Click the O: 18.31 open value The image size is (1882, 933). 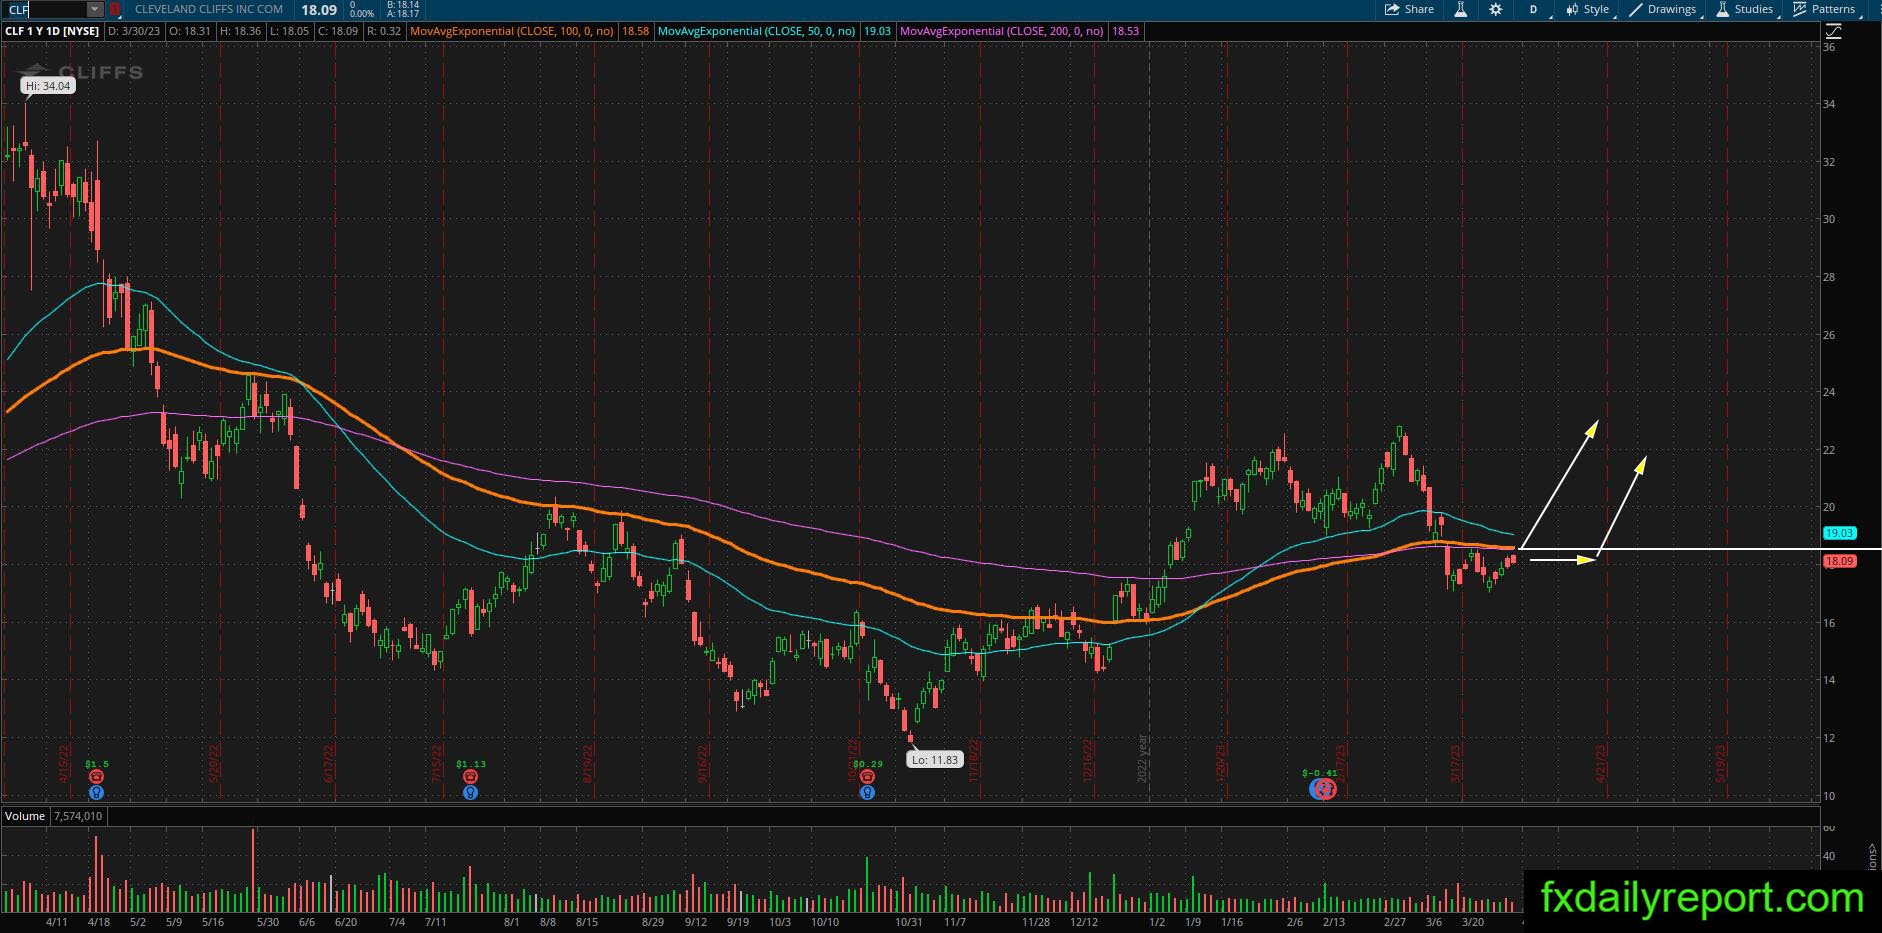[x=190, y=31]
